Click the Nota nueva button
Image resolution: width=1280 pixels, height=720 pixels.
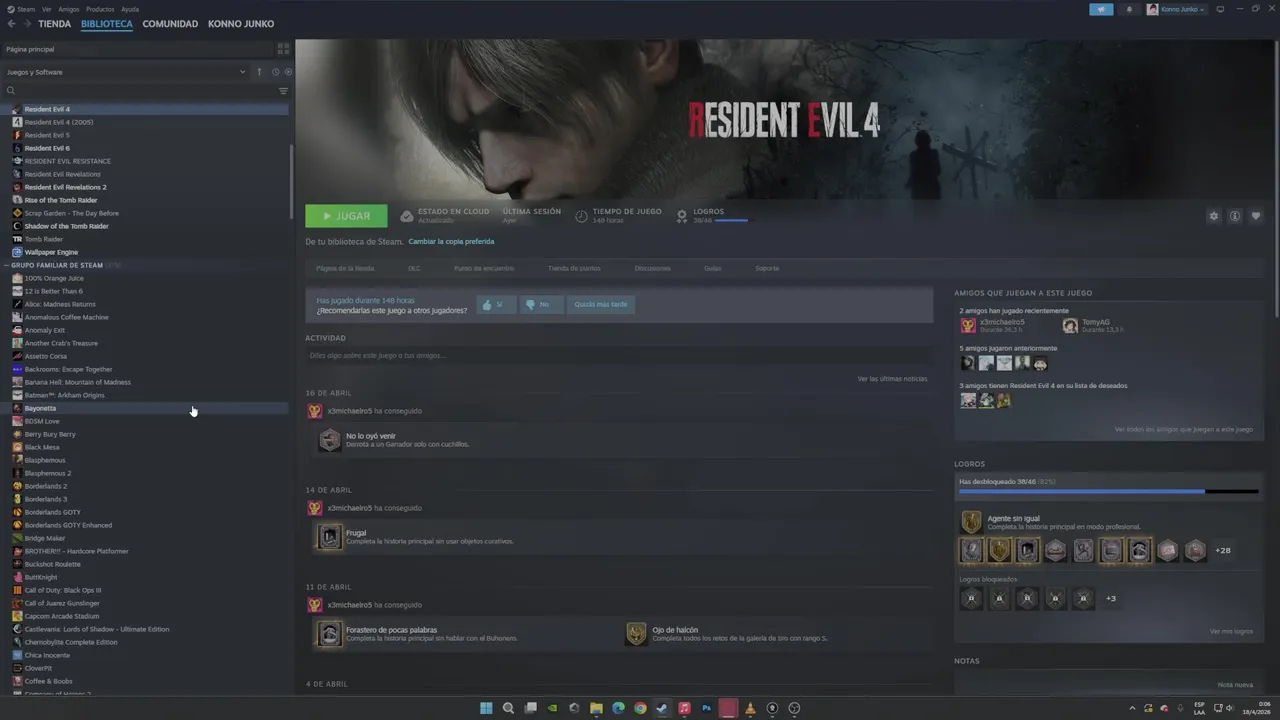(x=1235, y=685)
